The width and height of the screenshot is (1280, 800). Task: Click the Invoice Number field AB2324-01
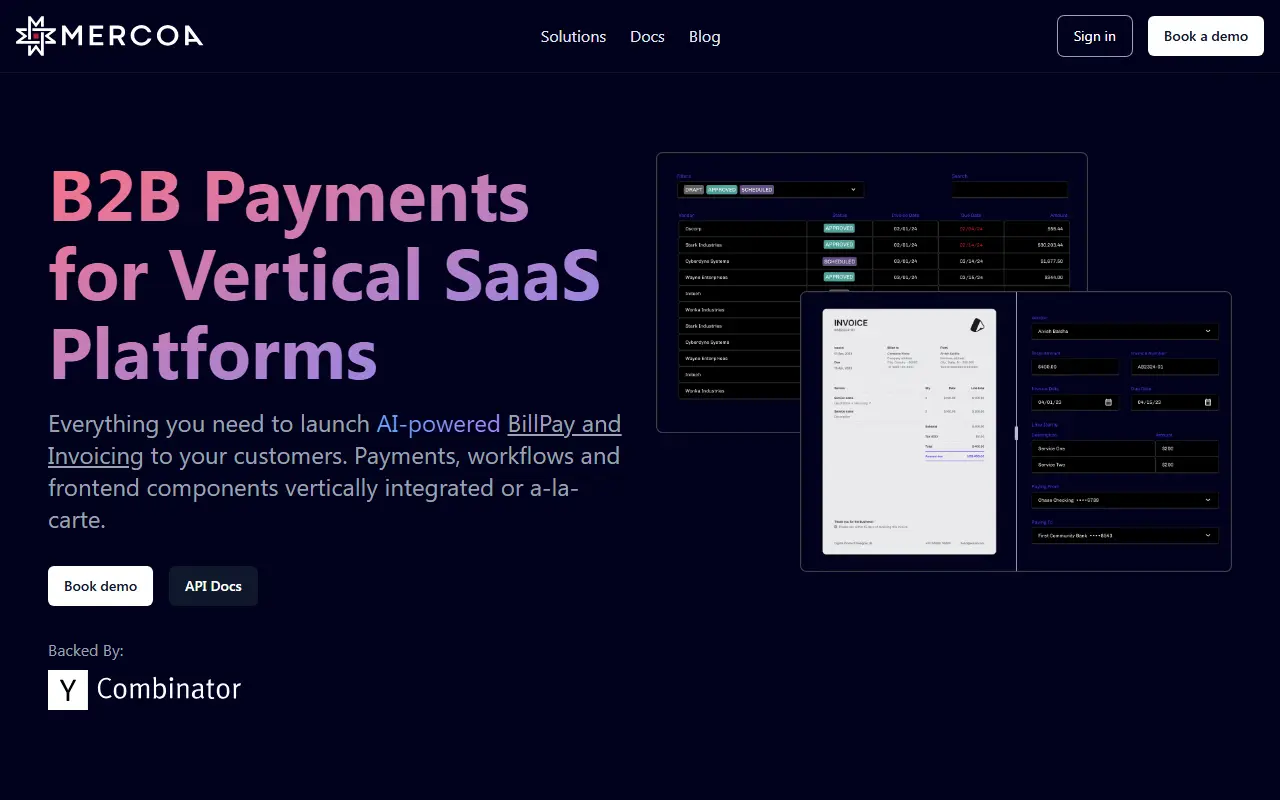pyautogui.click(x=1175, y=367)
